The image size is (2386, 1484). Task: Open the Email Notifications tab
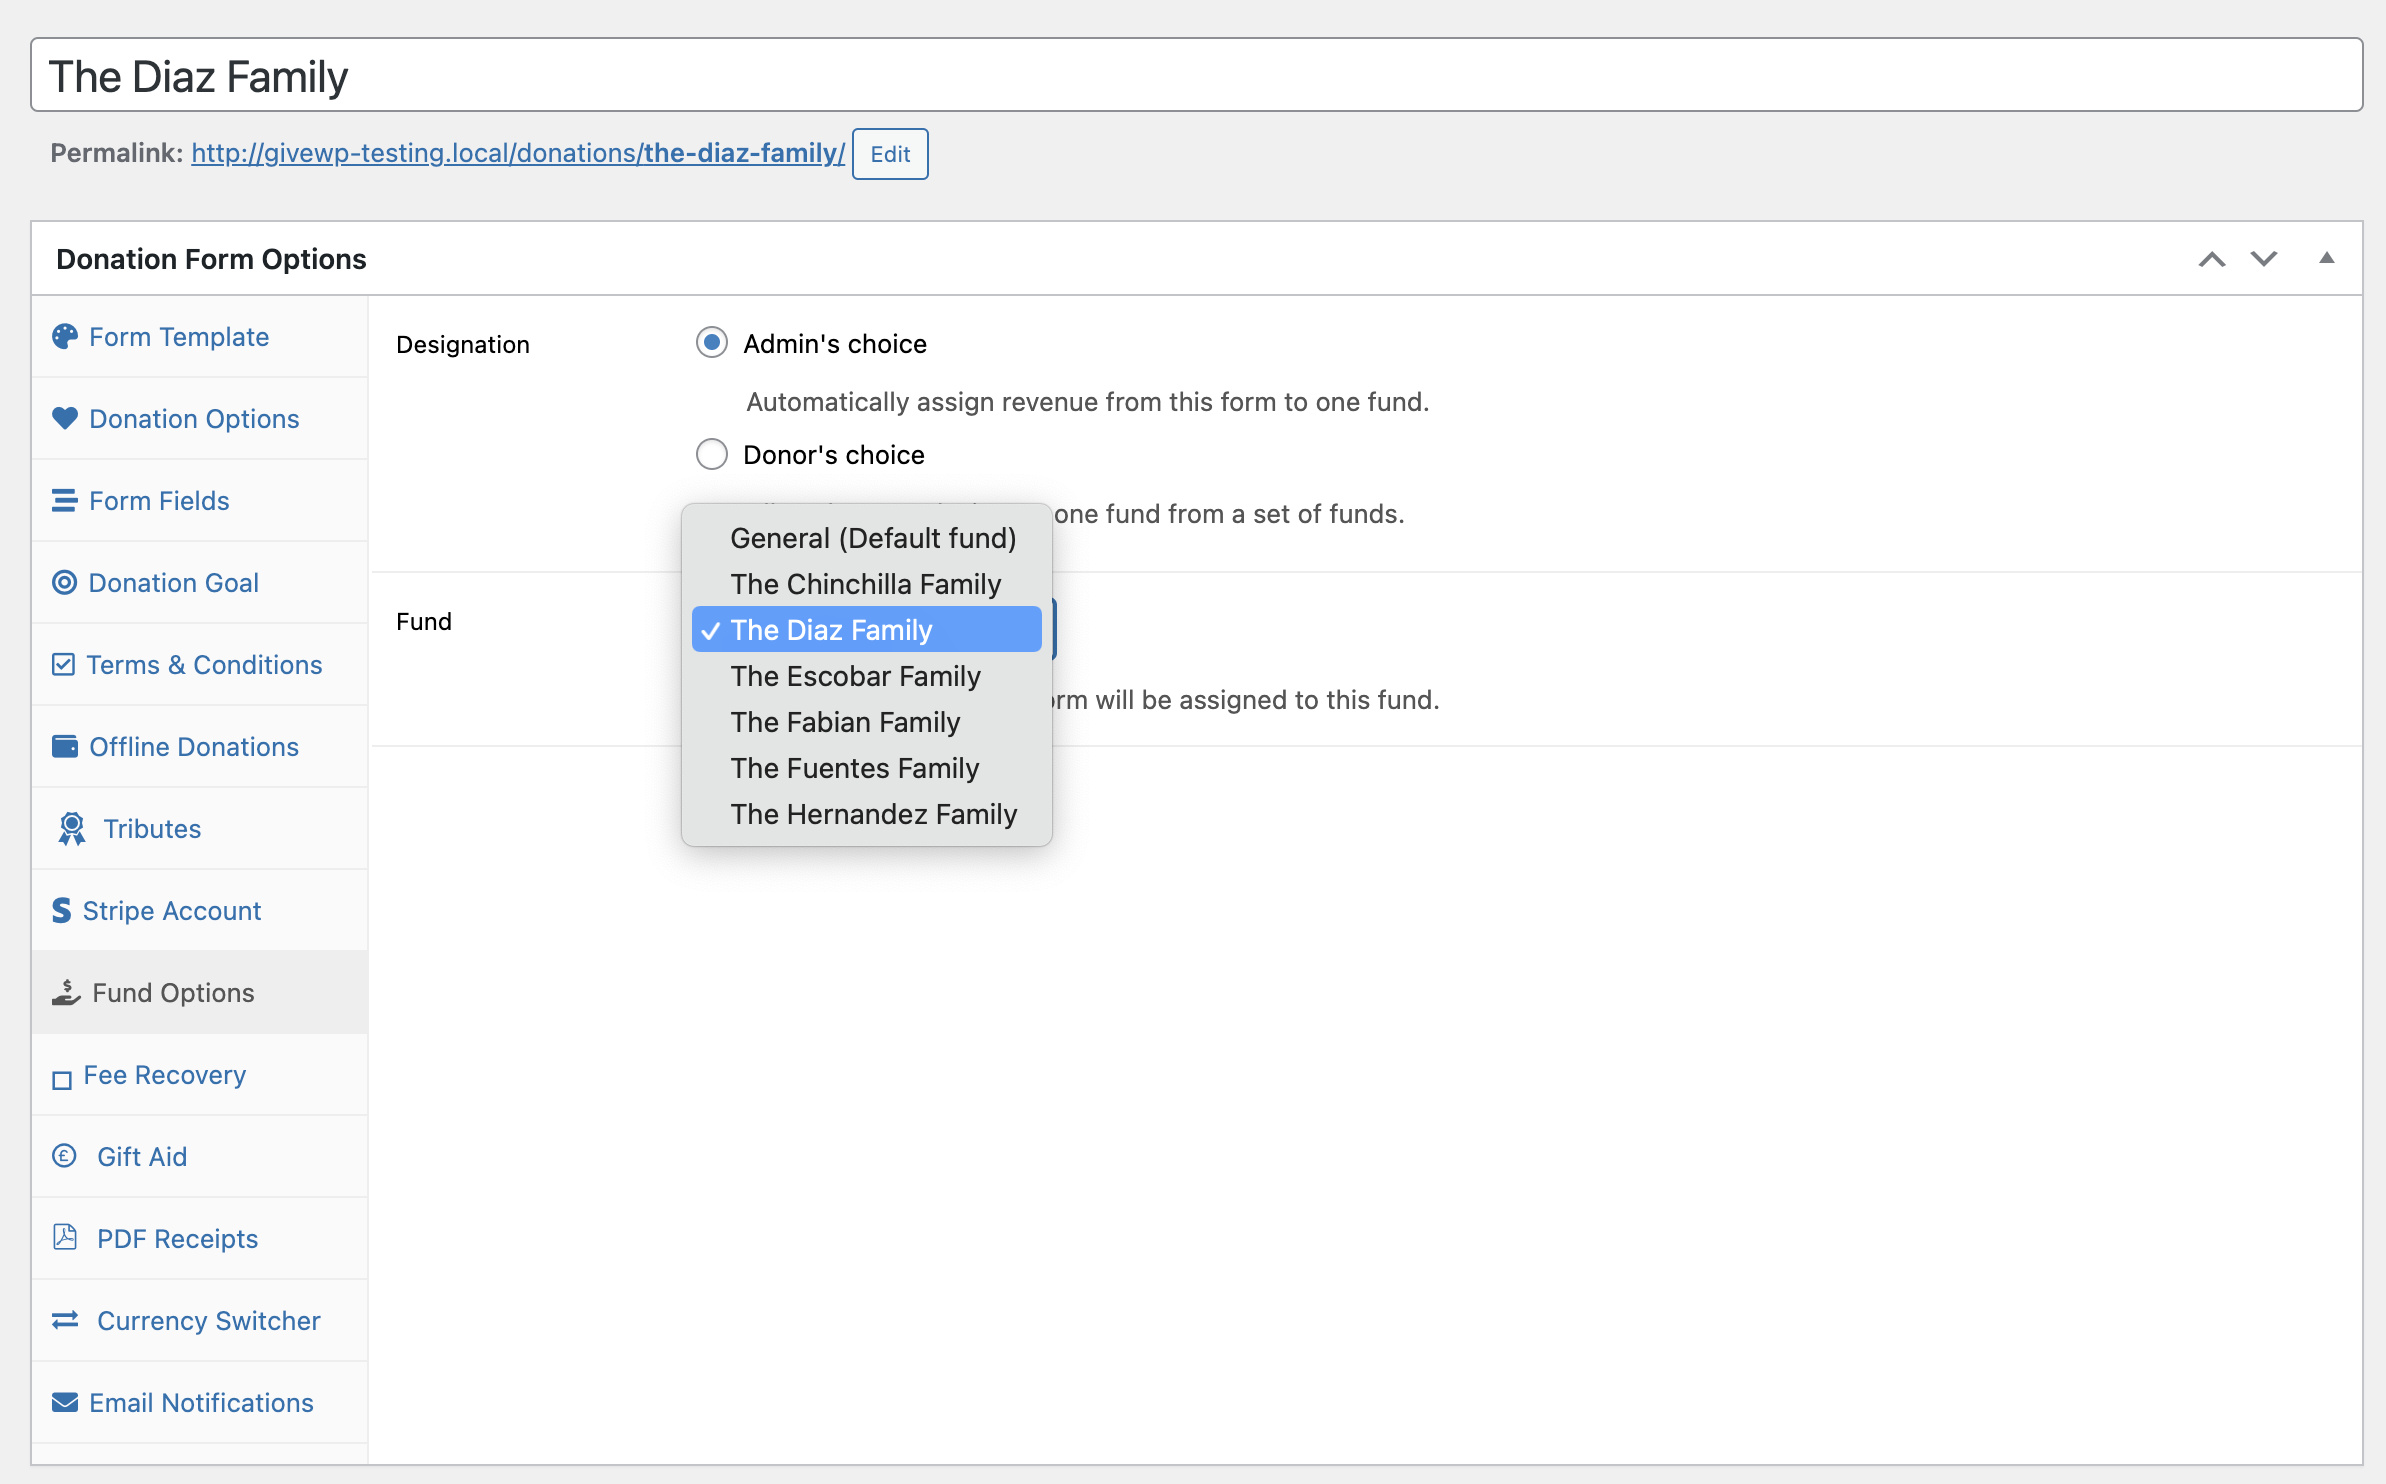point(200,1403)
